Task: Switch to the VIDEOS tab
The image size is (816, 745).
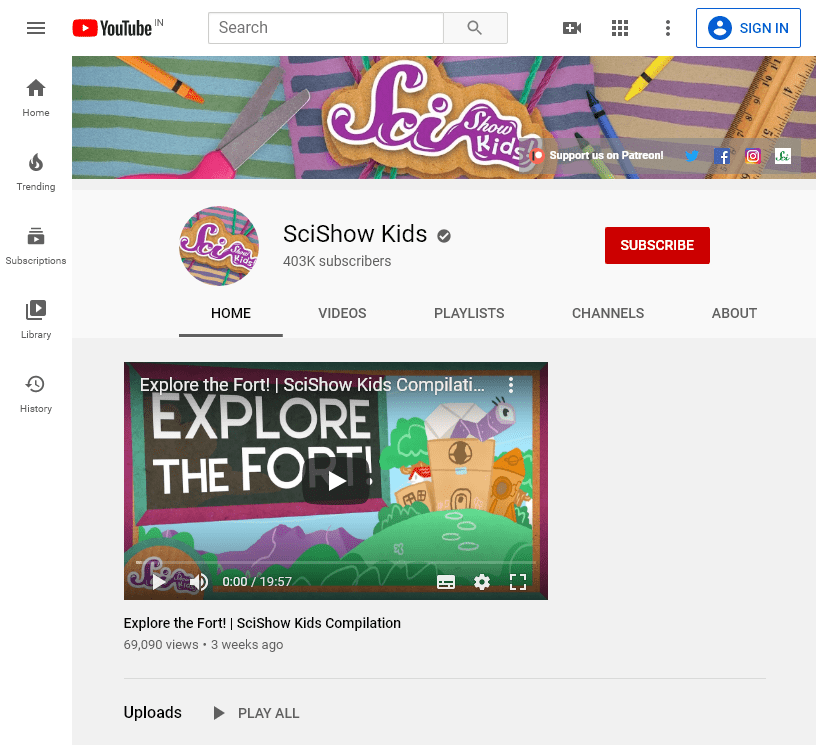Action: click(x=342, y=313)
